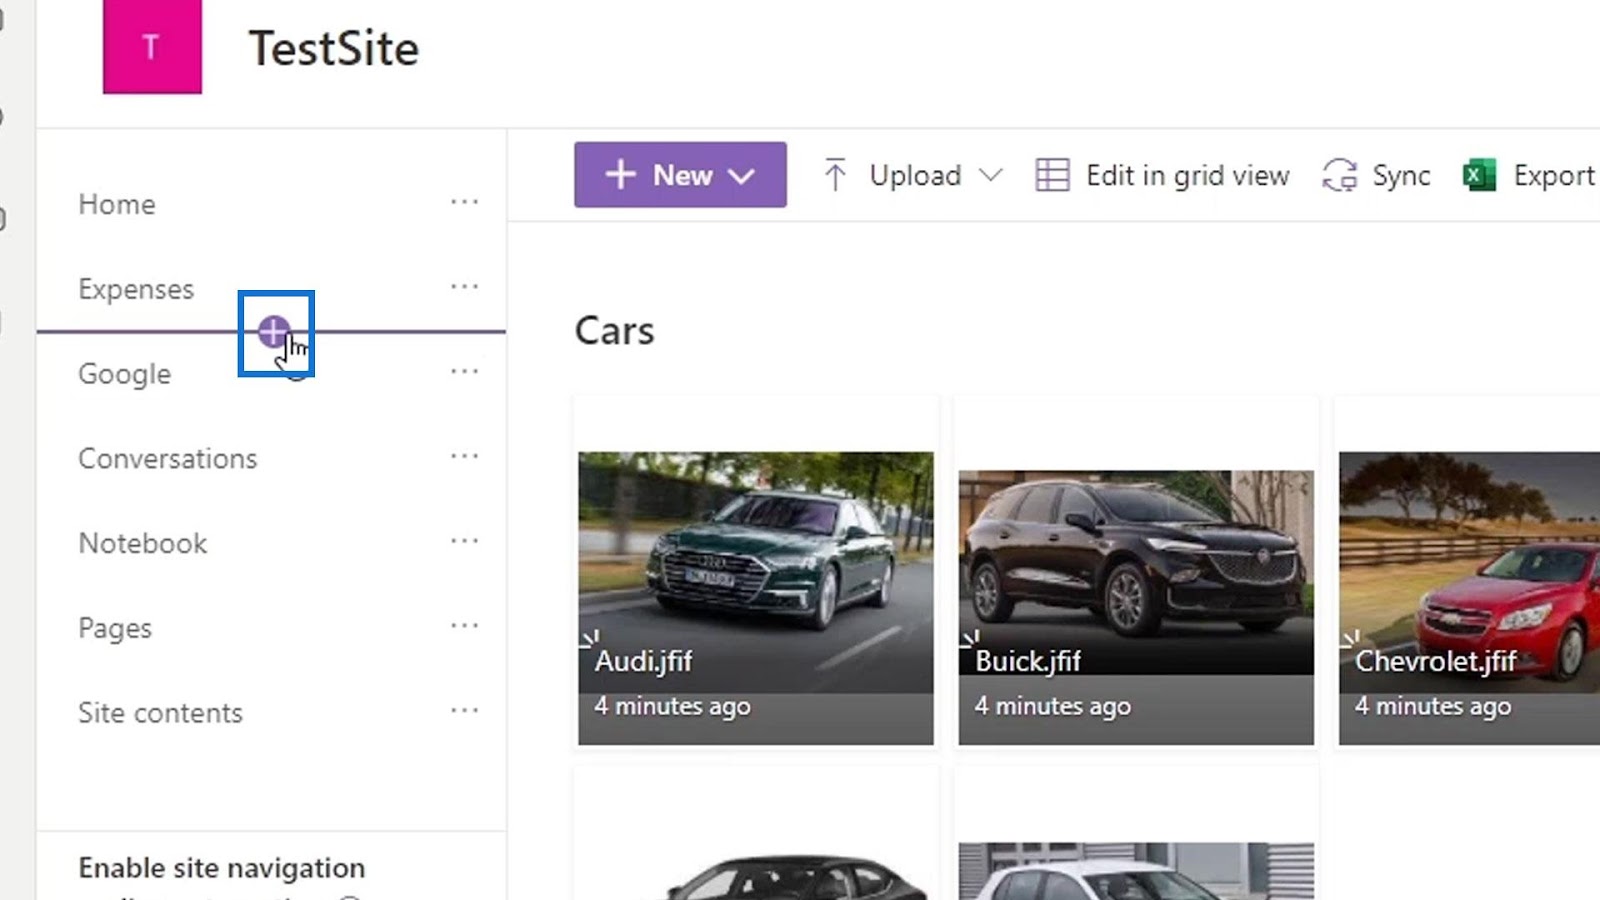Screen dimensions: 1600x900
Task: Click the Edit in grid view icon
Action: 1052,175
